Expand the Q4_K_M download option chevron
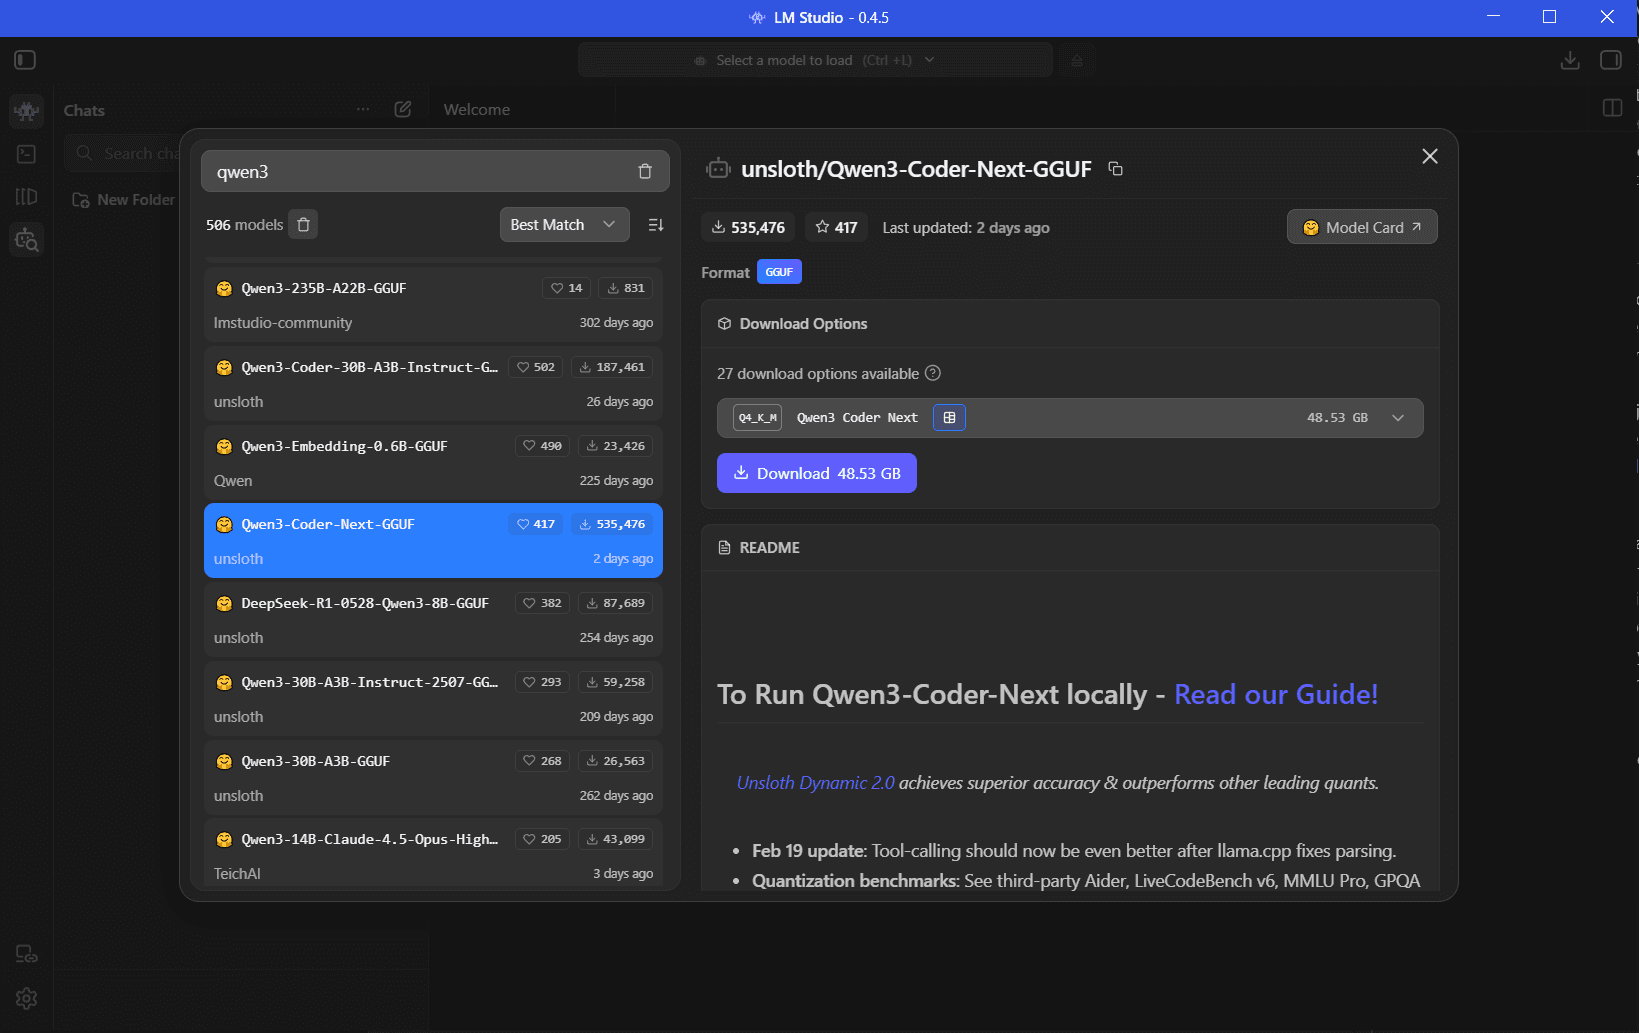 coord(1398,418)
